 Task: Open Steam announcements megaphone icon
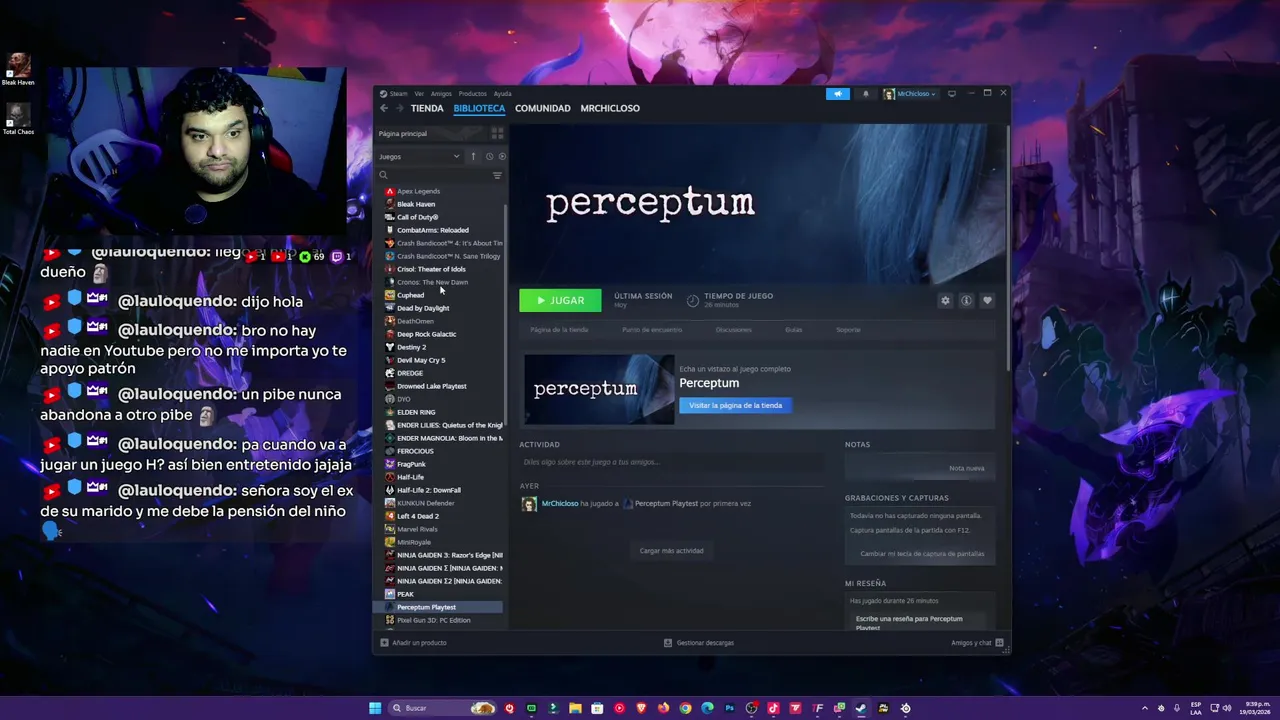[x=838, y=94]
